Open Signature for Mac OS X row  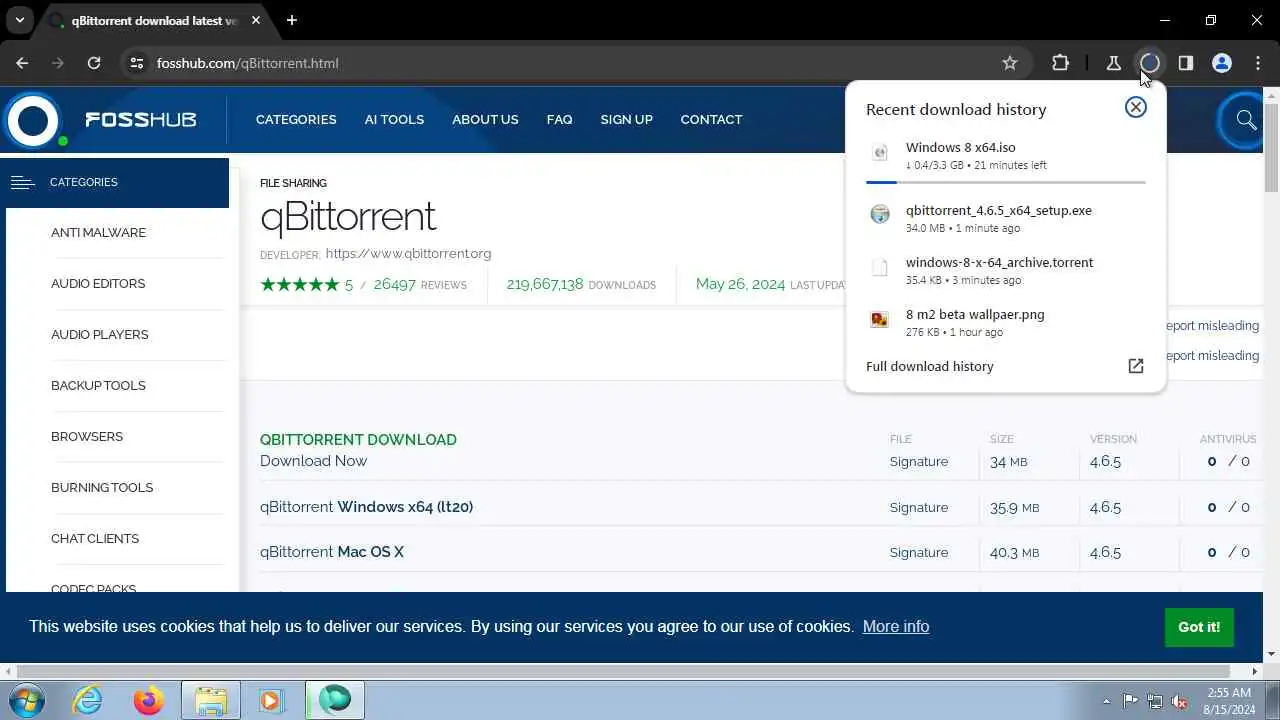[919, 552]
